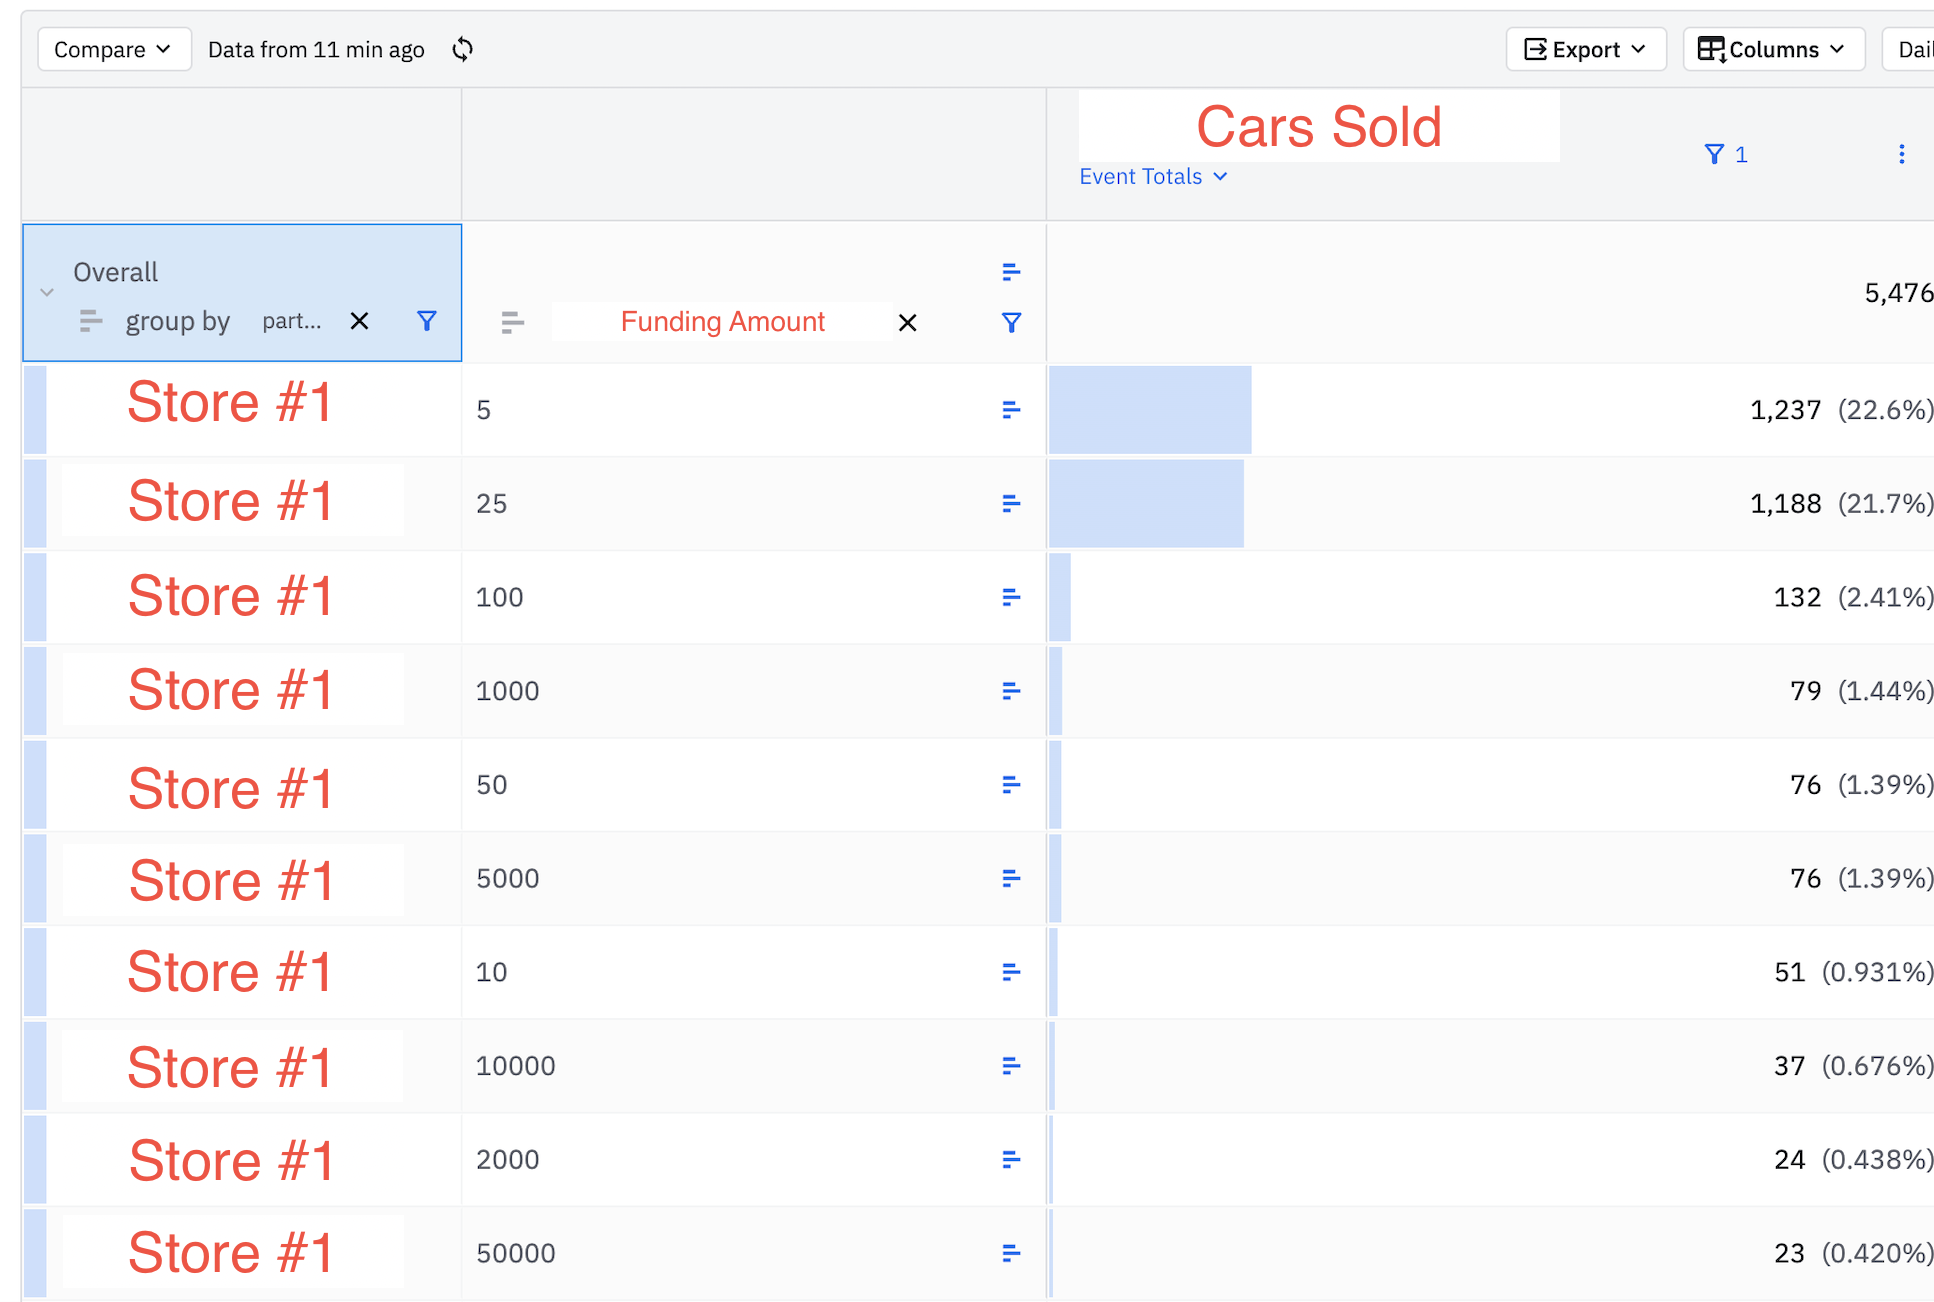Click the blue bar for 1,237

[x=1150, y=410]
